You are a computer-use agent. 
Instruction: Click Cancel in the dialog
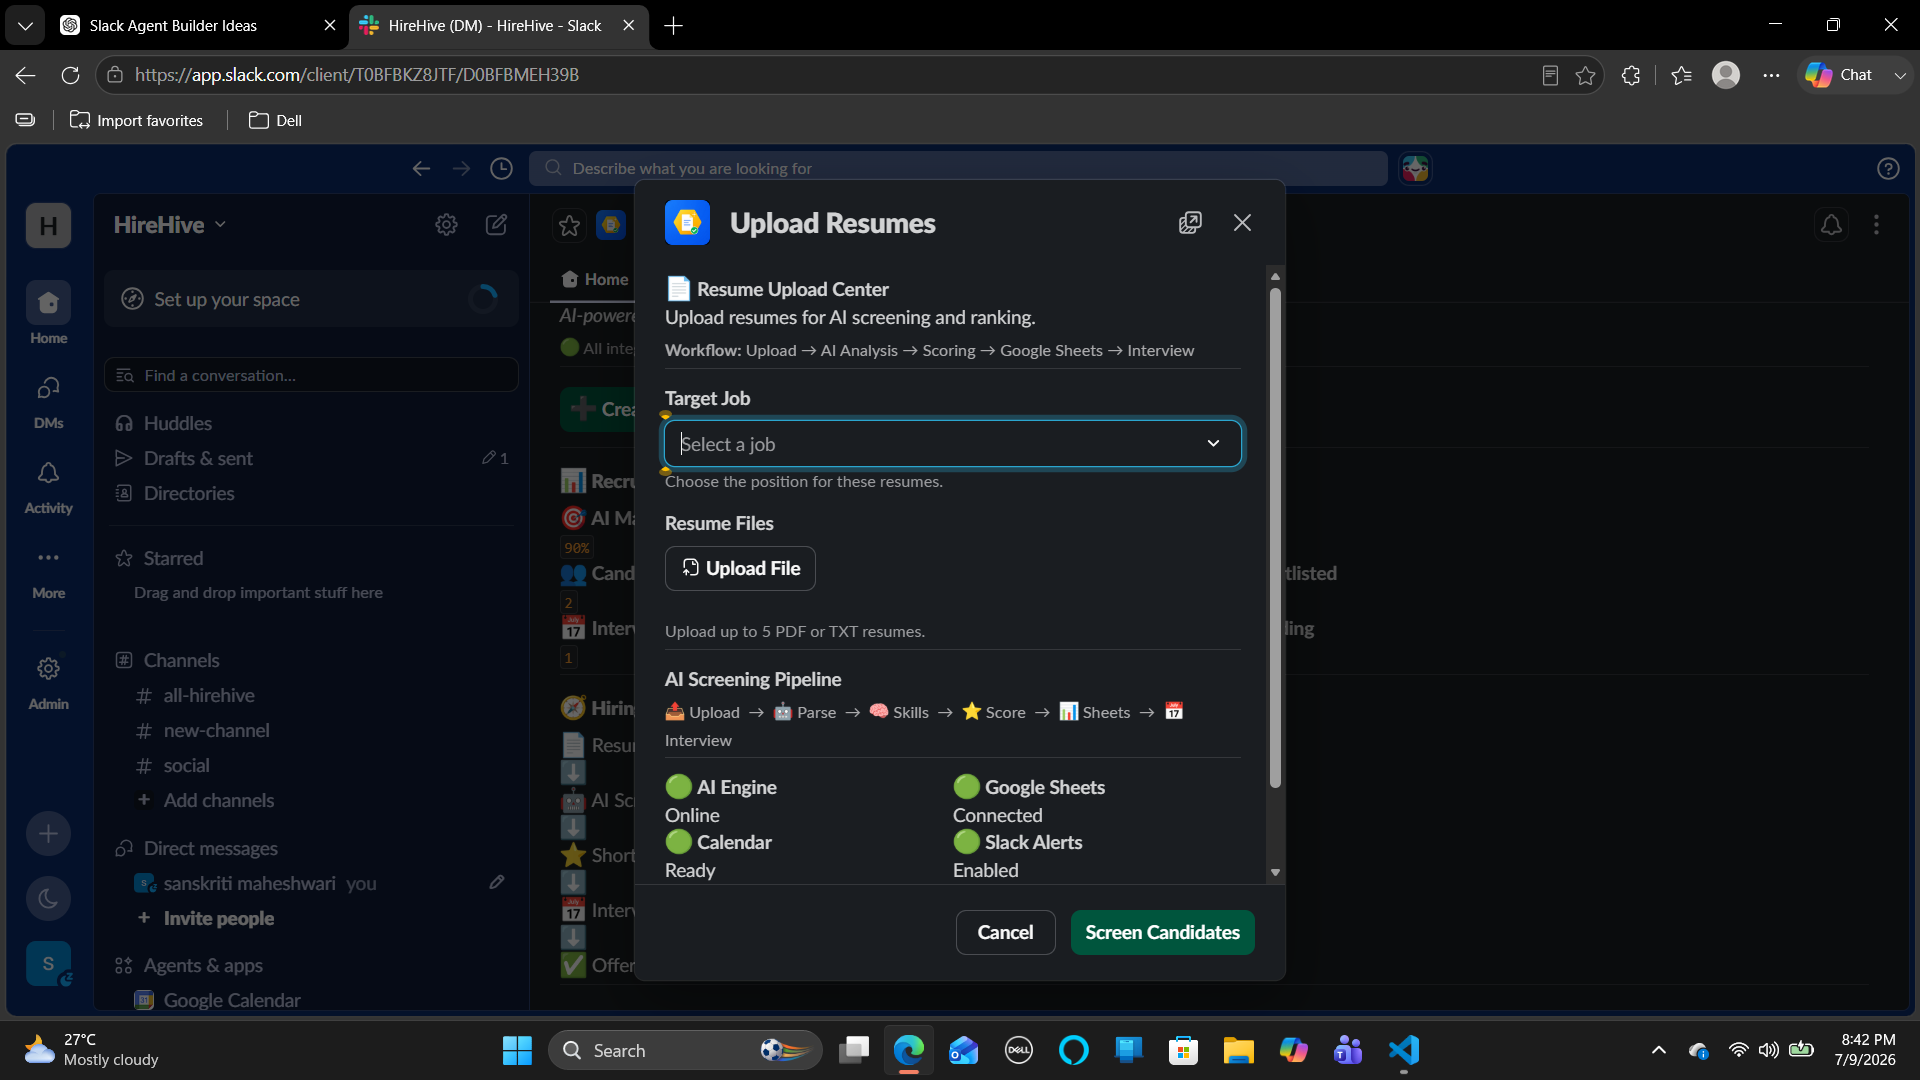[x=1005, y=932]
